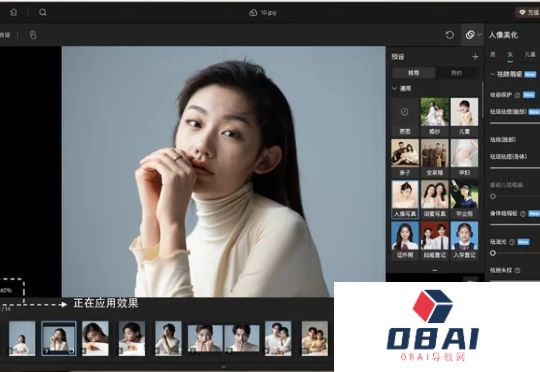
Task: Apply the 入学登记 school enrollment preset
Action: pos(464,240)
